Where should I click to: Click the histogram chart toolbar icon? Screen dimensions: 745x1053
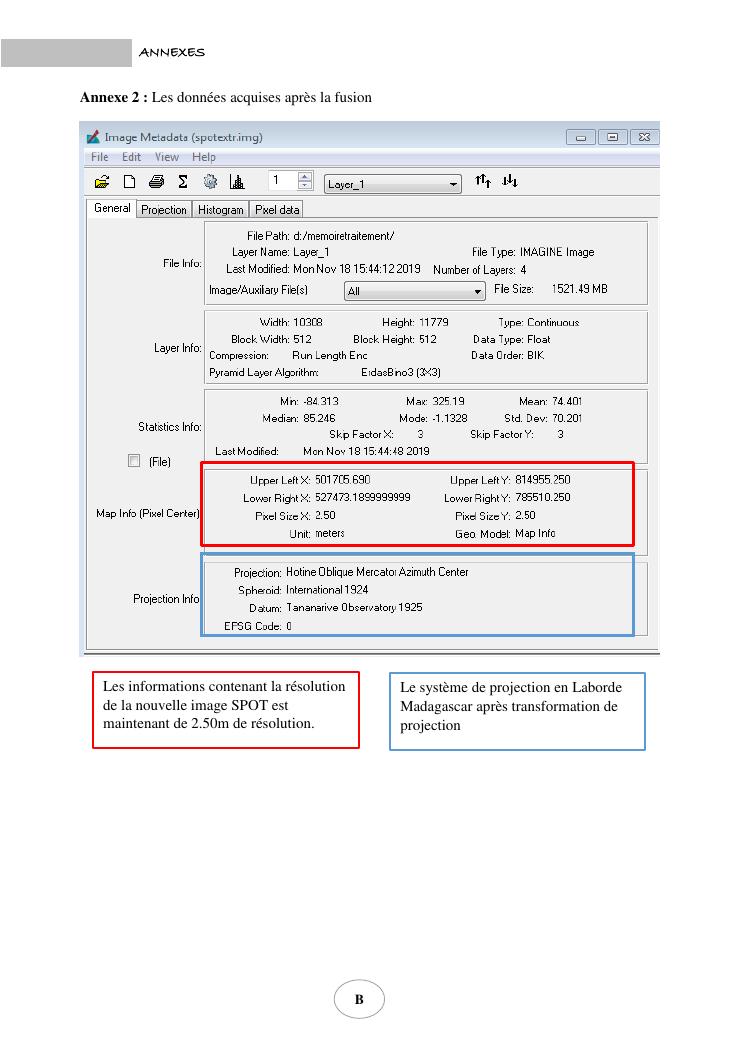[237, 182]
